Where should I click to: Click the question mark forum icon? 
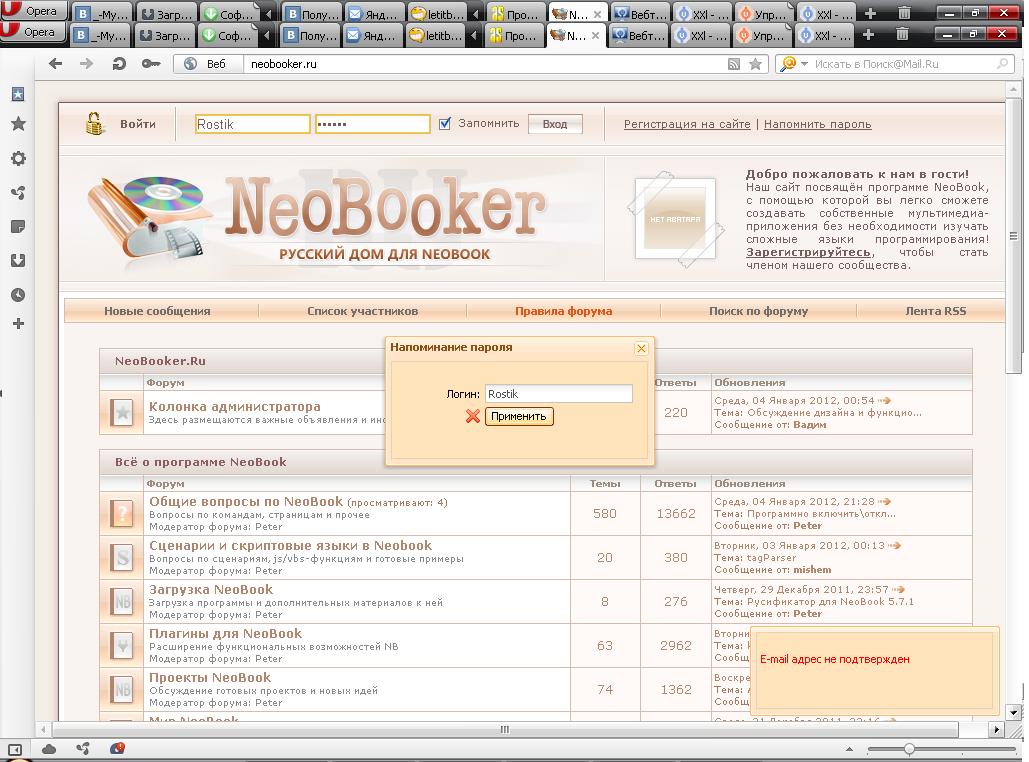[122, 513]
